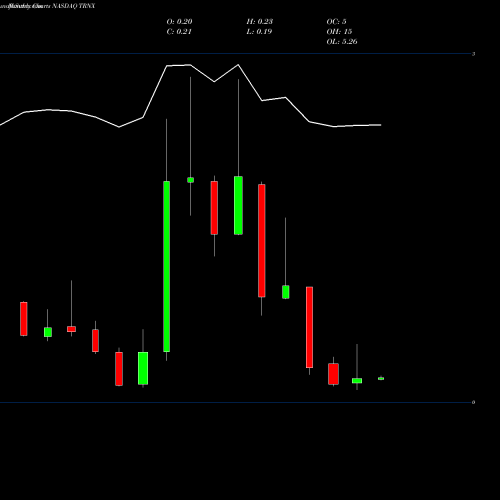Screen dimensions: 500x500
Task: Select the open price O: 0.20
Action: point(179,22)
